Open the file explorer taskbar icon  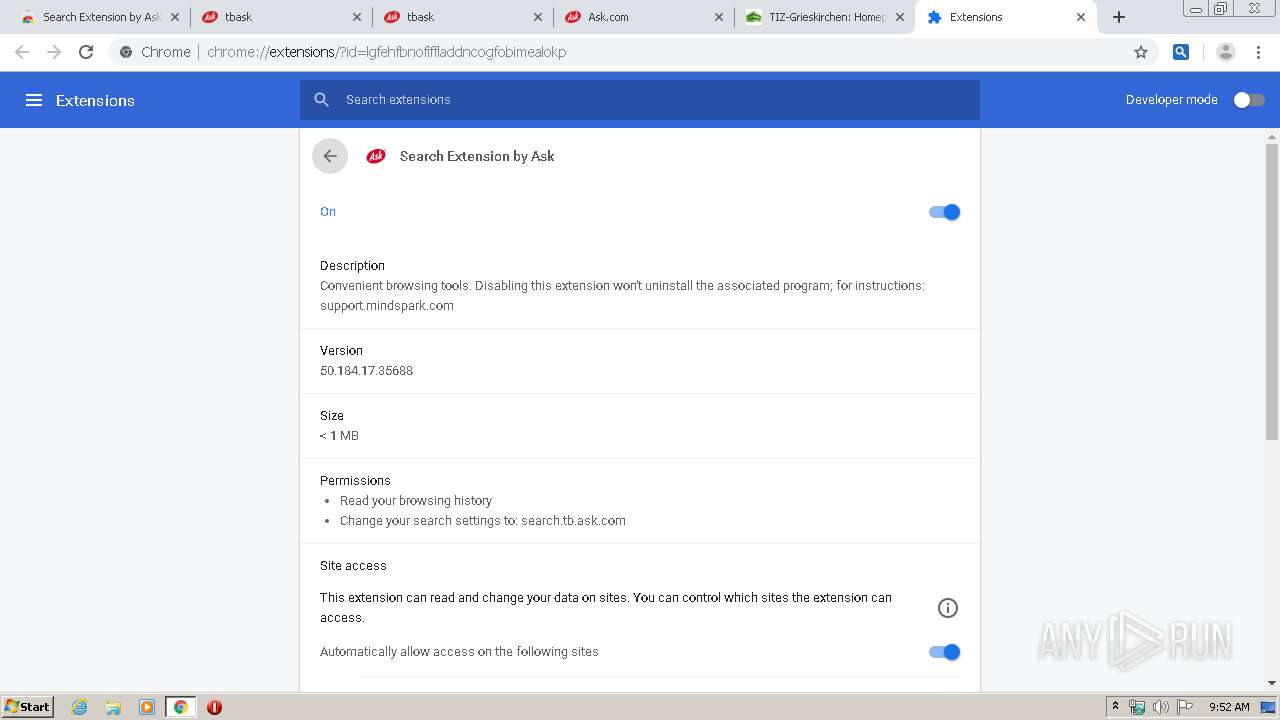(113, 707)
